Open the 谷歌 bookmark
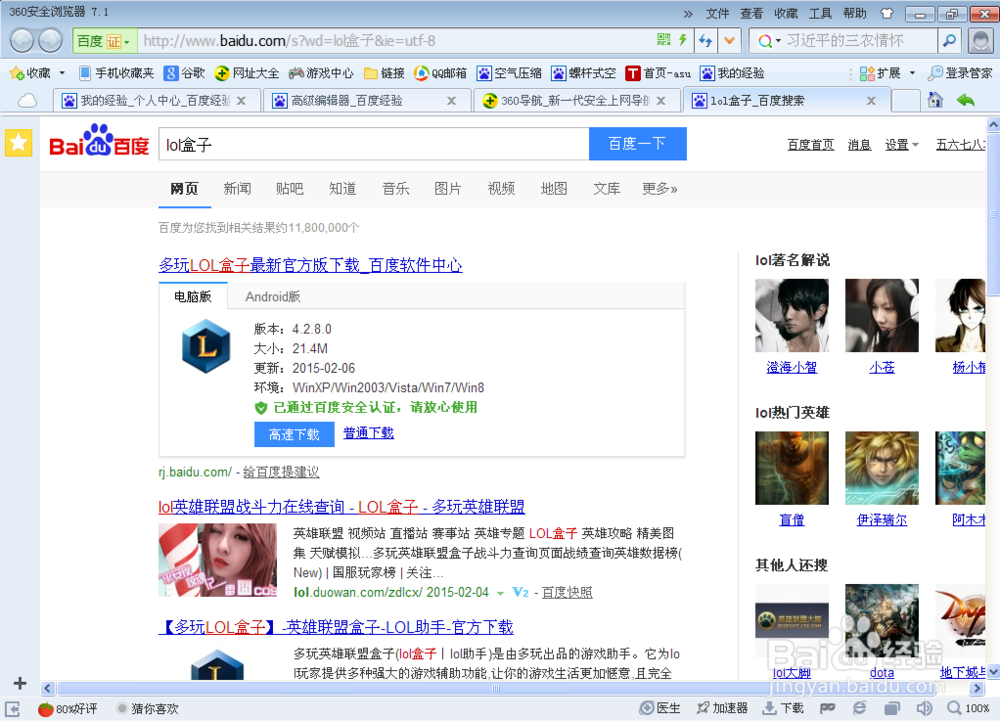Viewport: 1000px width, 721px height. pyautogui.click(x=184, y=73)
